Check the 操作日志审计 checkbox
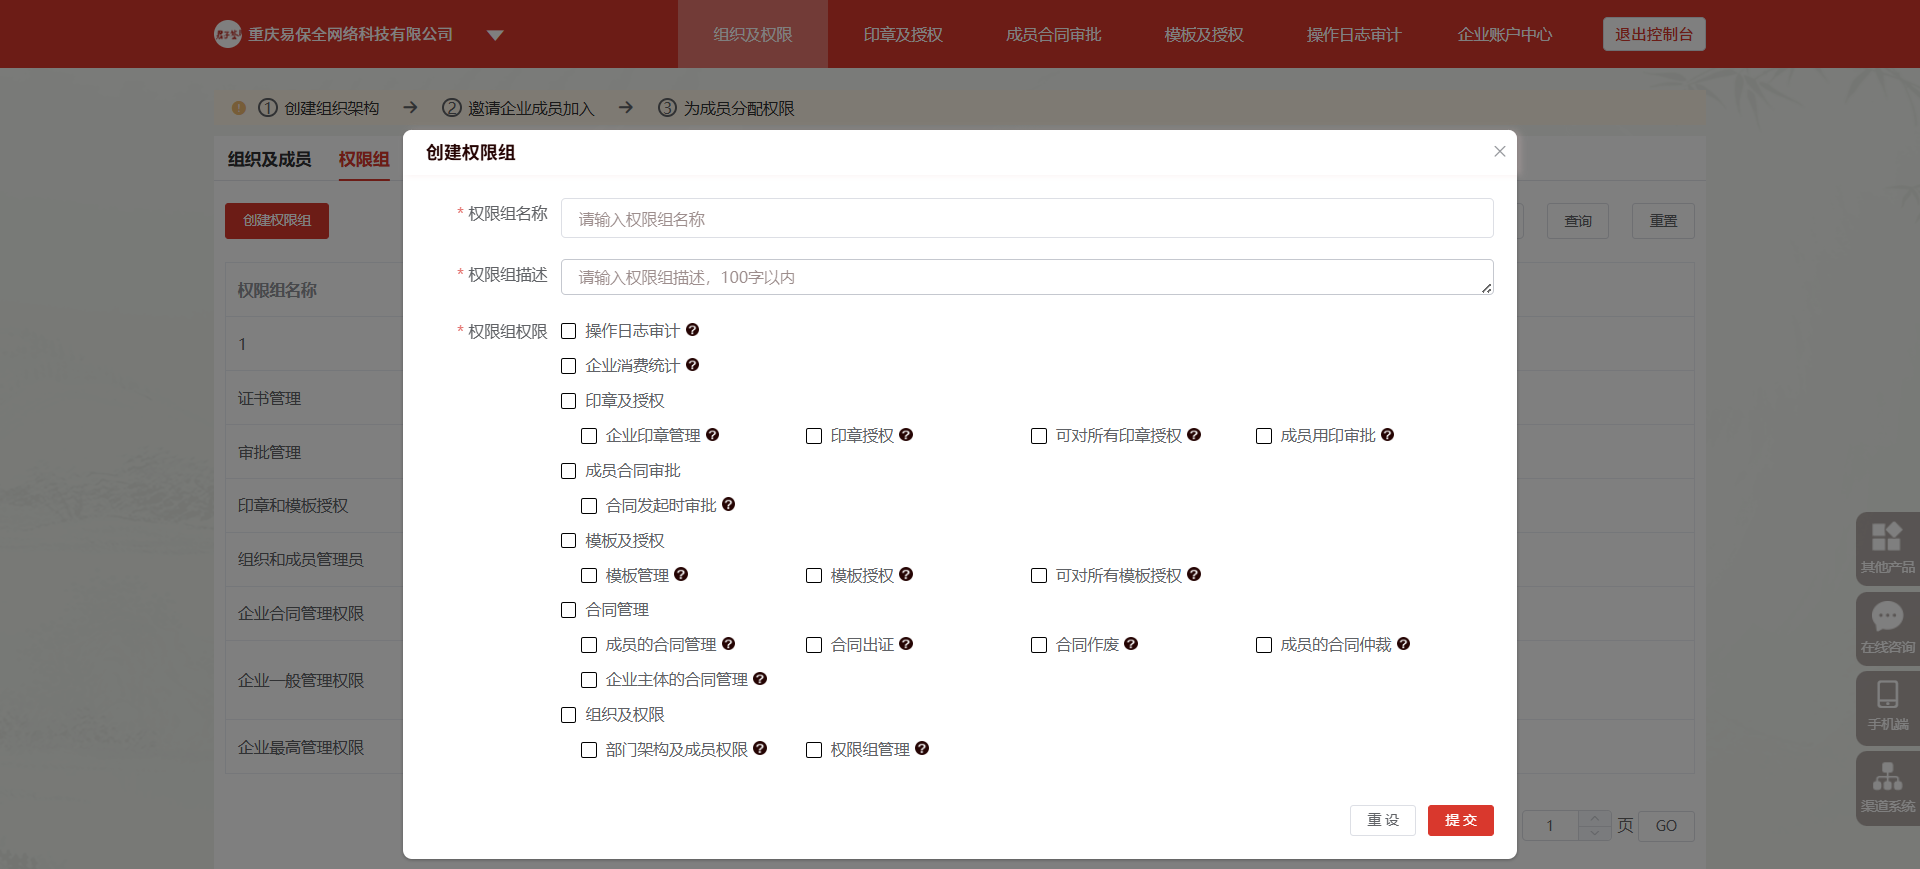 pyautogui.click(x=569, y=331)
